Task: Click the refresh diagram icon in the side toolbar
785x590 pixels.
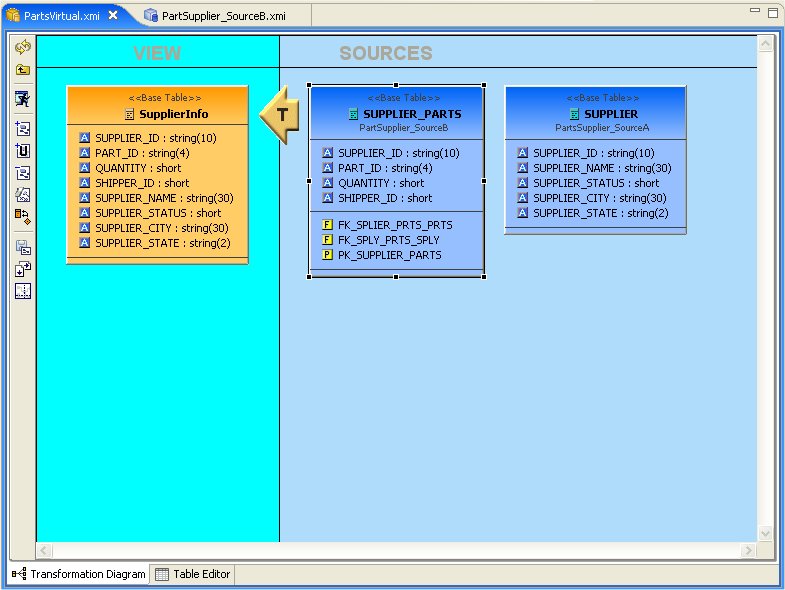Action: click(23, 48)
